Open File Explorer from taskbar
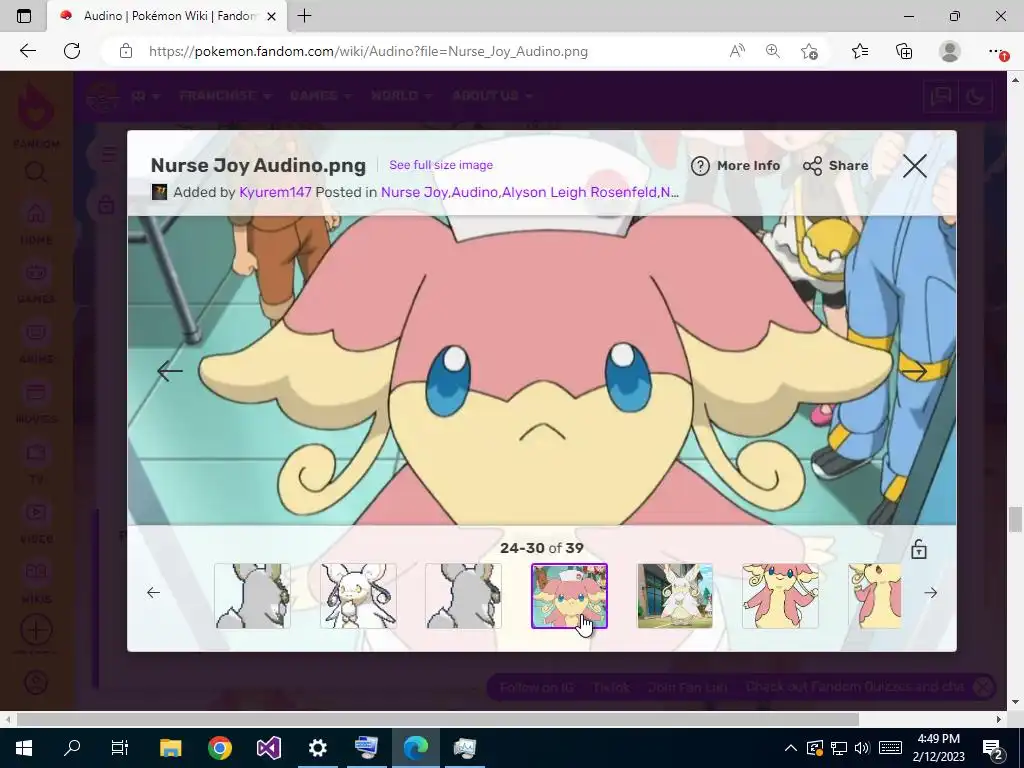 pos(170,747)
